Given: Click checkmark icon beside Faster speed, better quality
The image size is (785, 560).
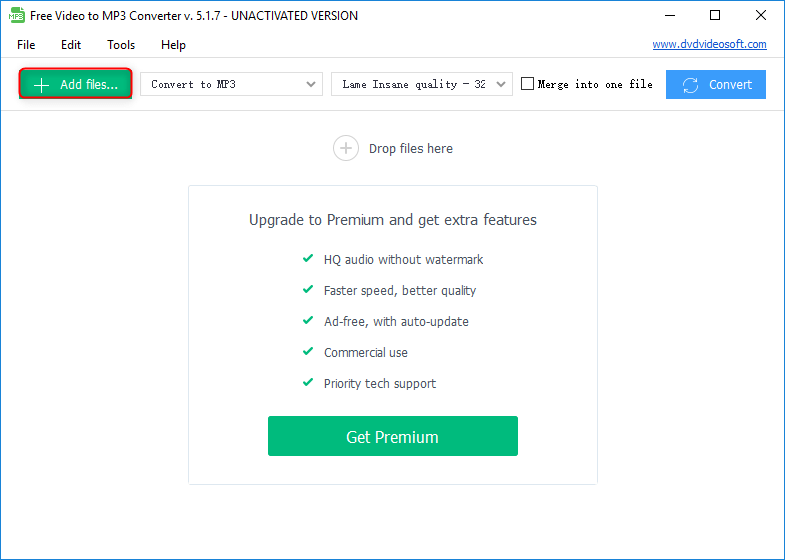Looking at the screenshot, I should pos(308,289).
